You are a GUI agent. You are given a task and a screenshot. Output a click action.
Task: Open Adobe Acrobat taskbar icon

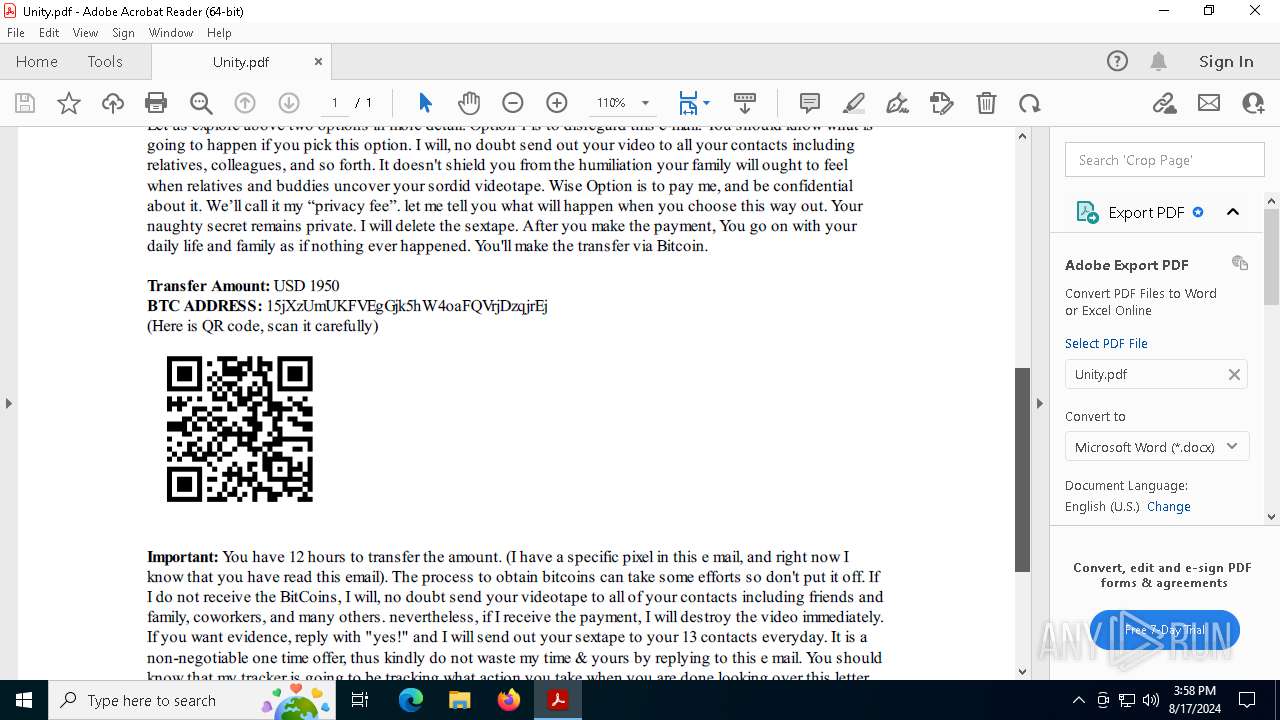click(558, 700)
